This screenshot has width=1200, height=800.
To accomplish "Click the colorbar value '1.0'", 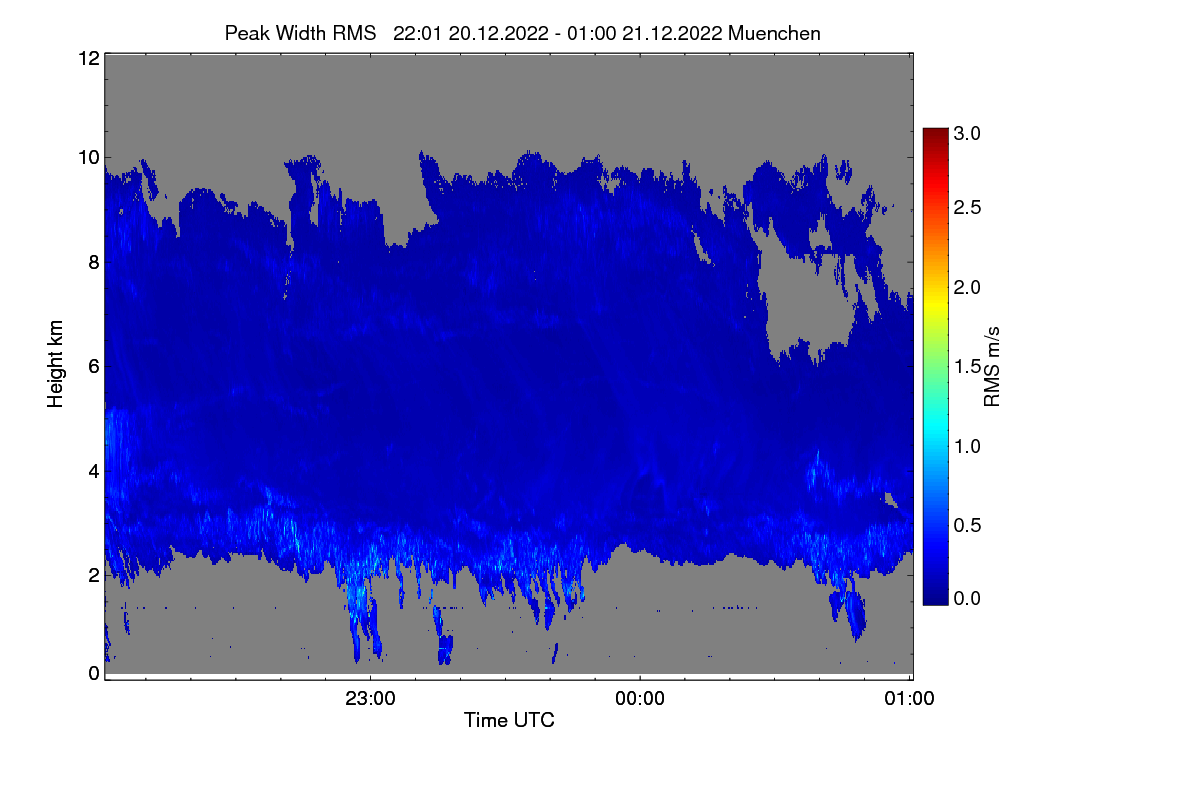I will pyautogui.click(x=967, y=445).
